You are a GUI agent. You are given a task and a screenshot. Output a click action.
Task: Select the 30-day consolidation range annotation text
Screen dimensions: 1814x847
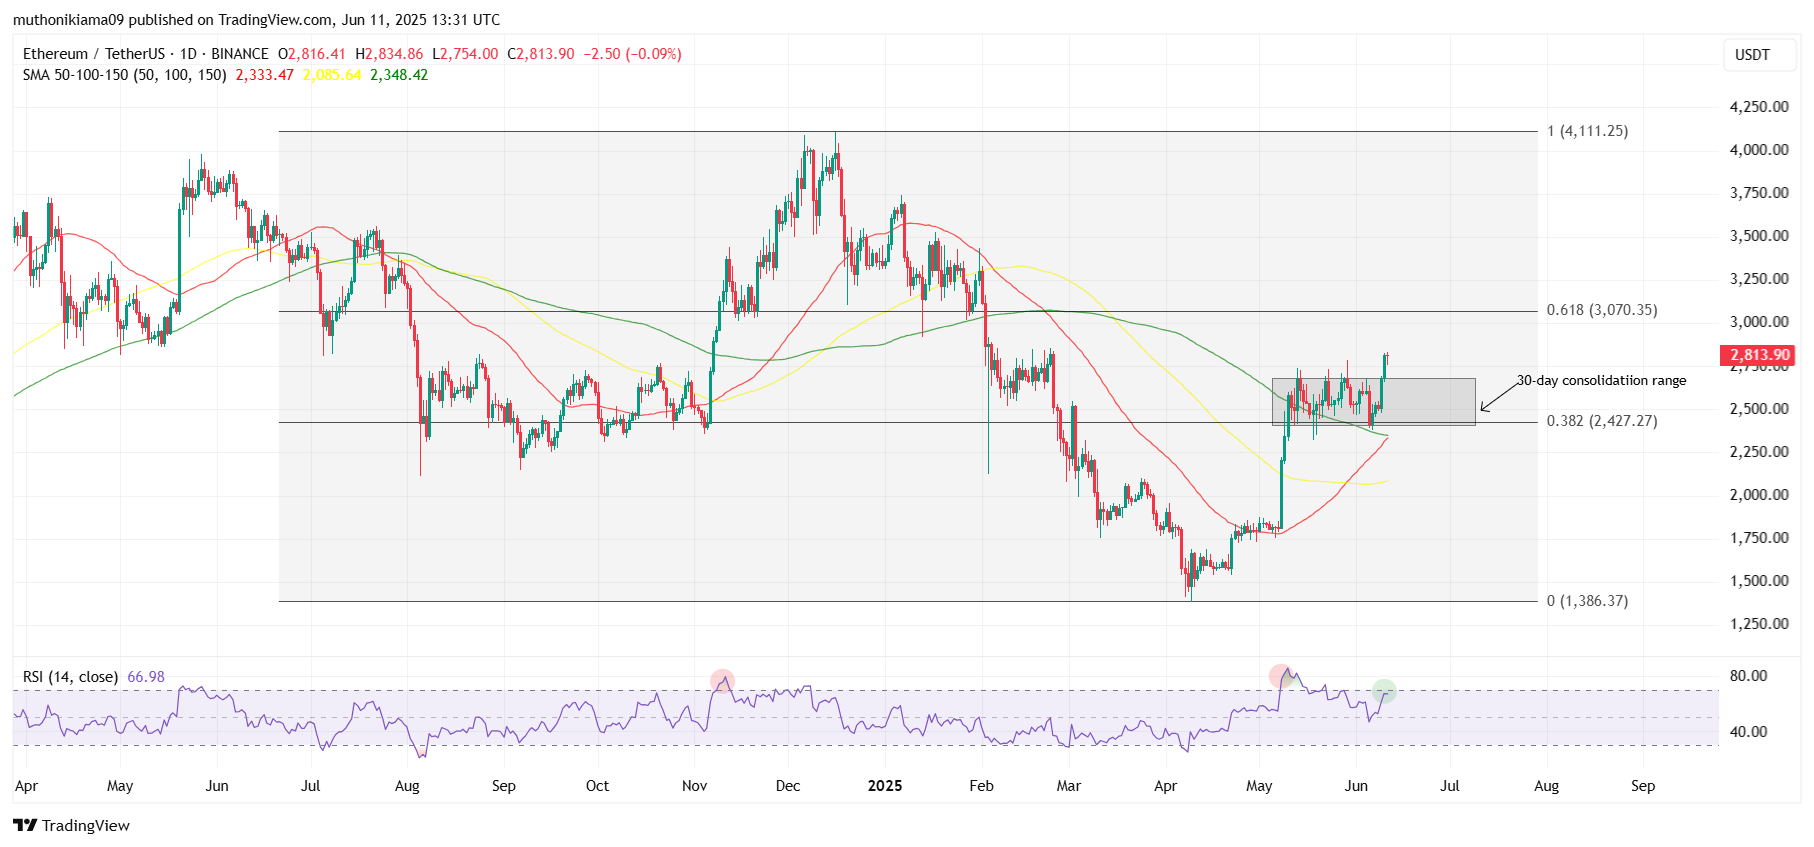pos(1602,380)
